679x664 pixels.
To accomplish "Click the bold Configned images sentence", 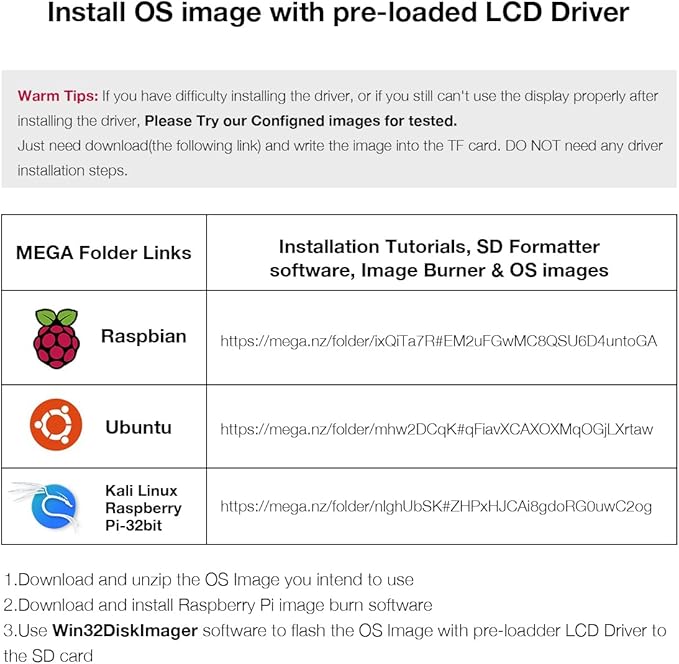I will pos(301,121).
